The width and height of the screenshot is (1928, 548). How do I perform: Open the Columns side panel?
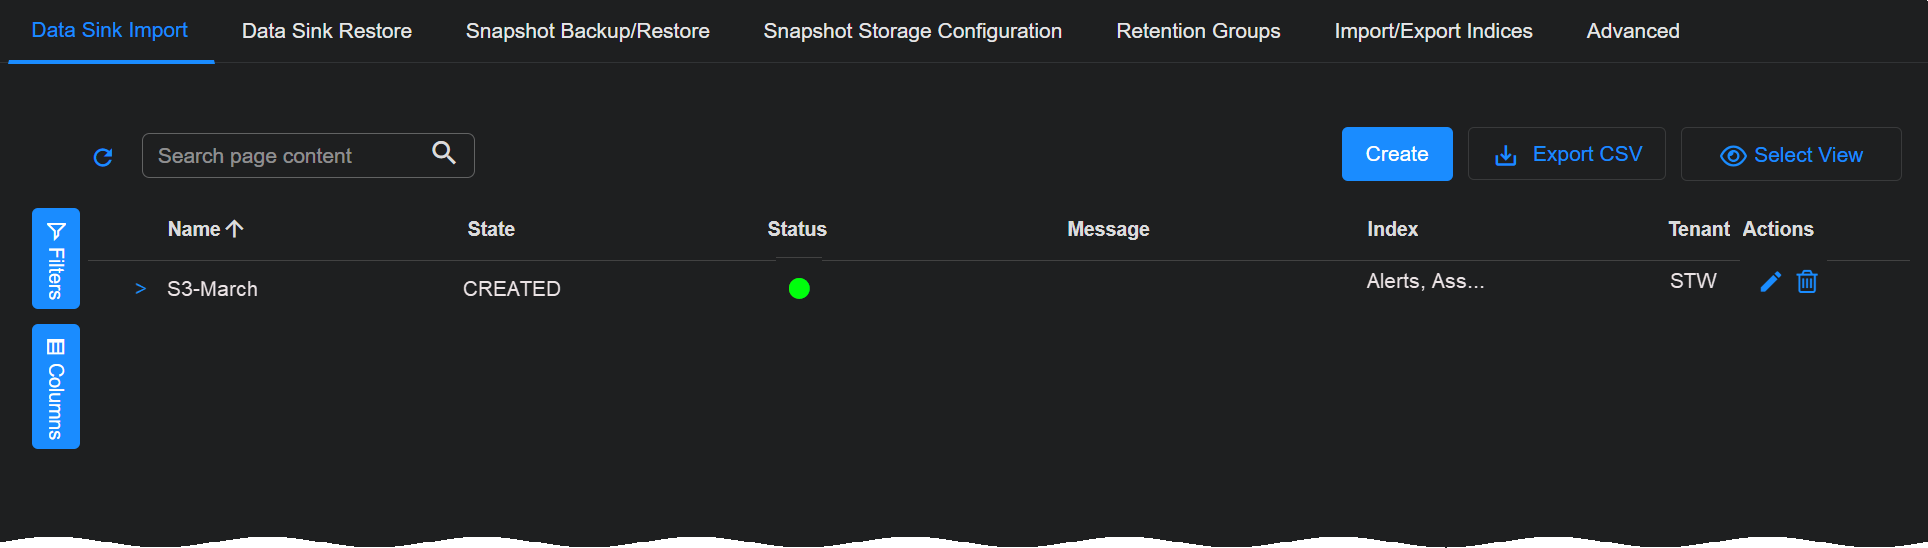click(x=56, y=387)
